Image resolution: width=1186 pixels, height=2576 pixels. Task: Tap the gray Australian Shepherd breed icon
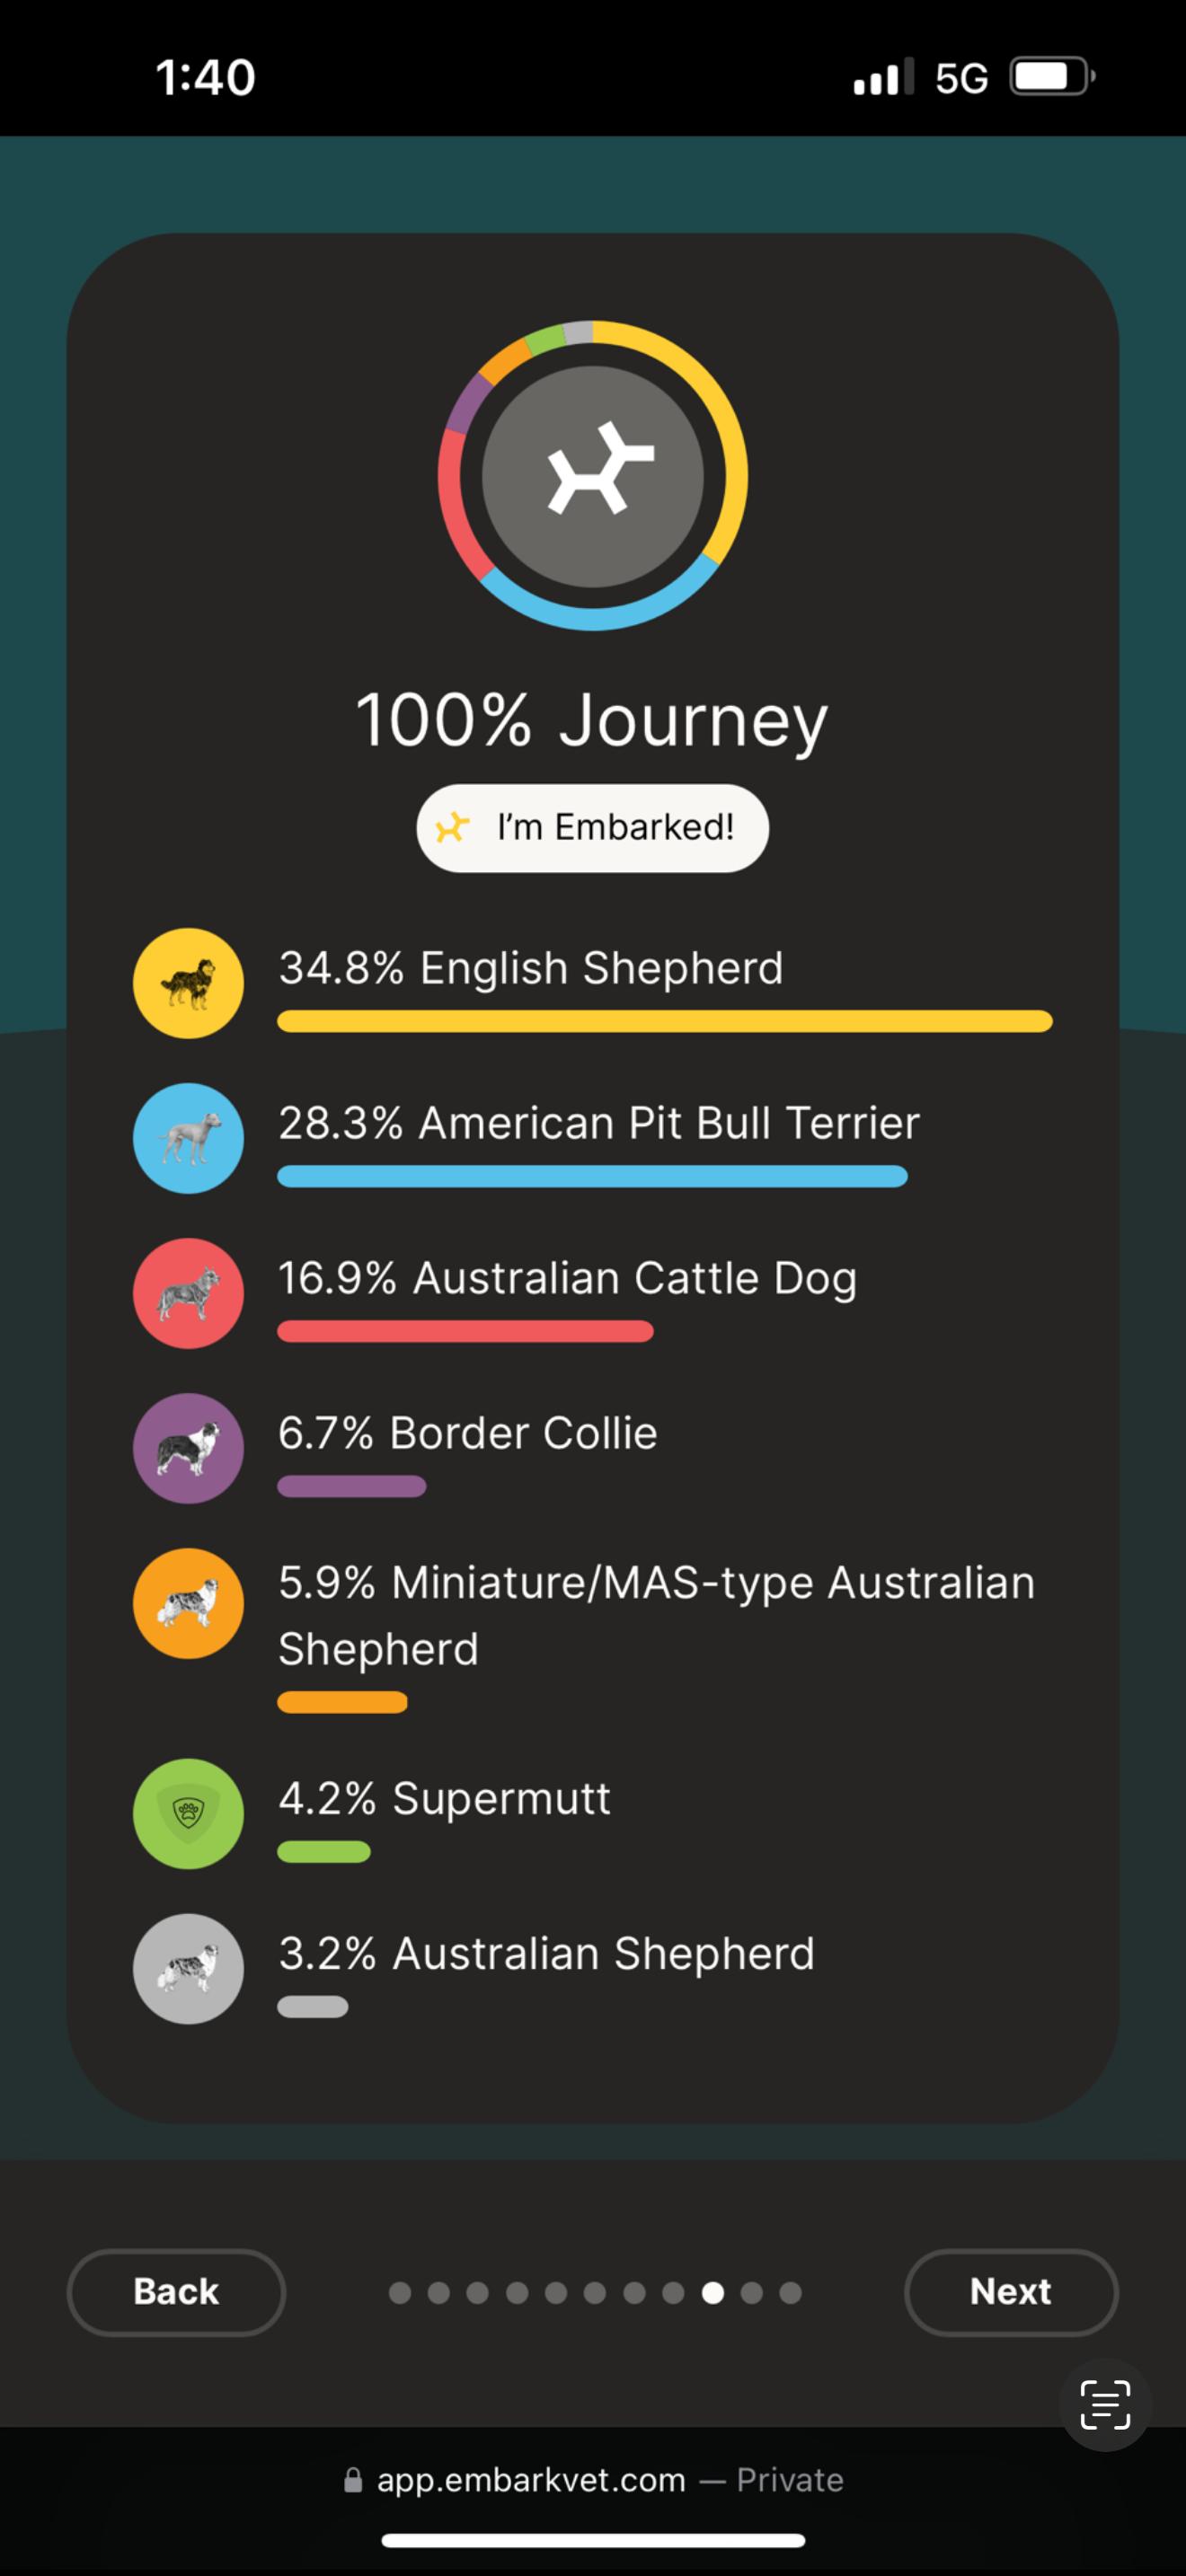pyautogui.click(x=188, y=1968)
